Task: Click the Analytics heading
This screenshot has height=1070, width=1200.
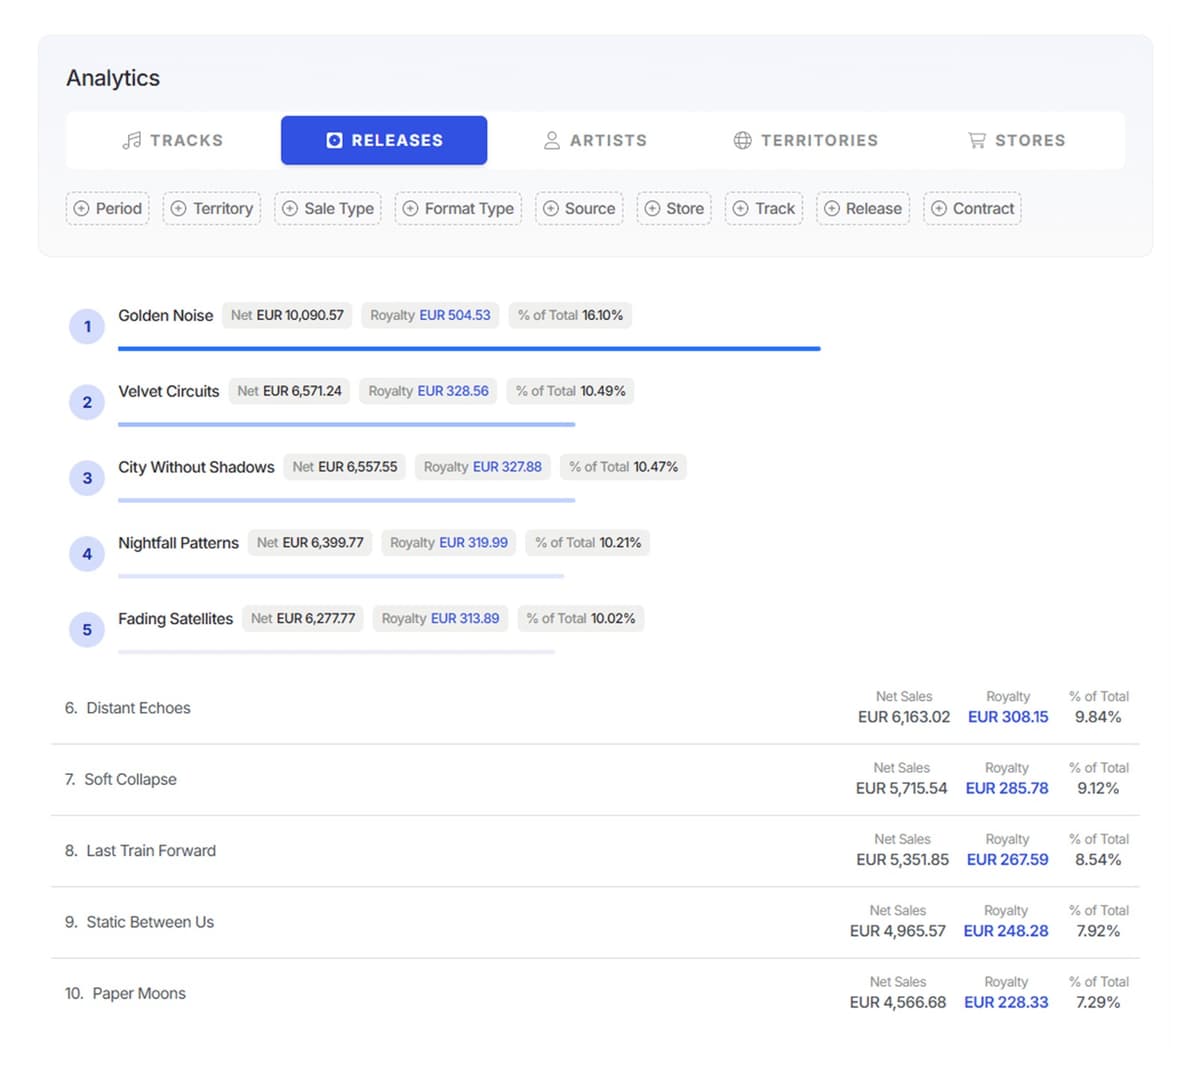Action: point(113,78)
